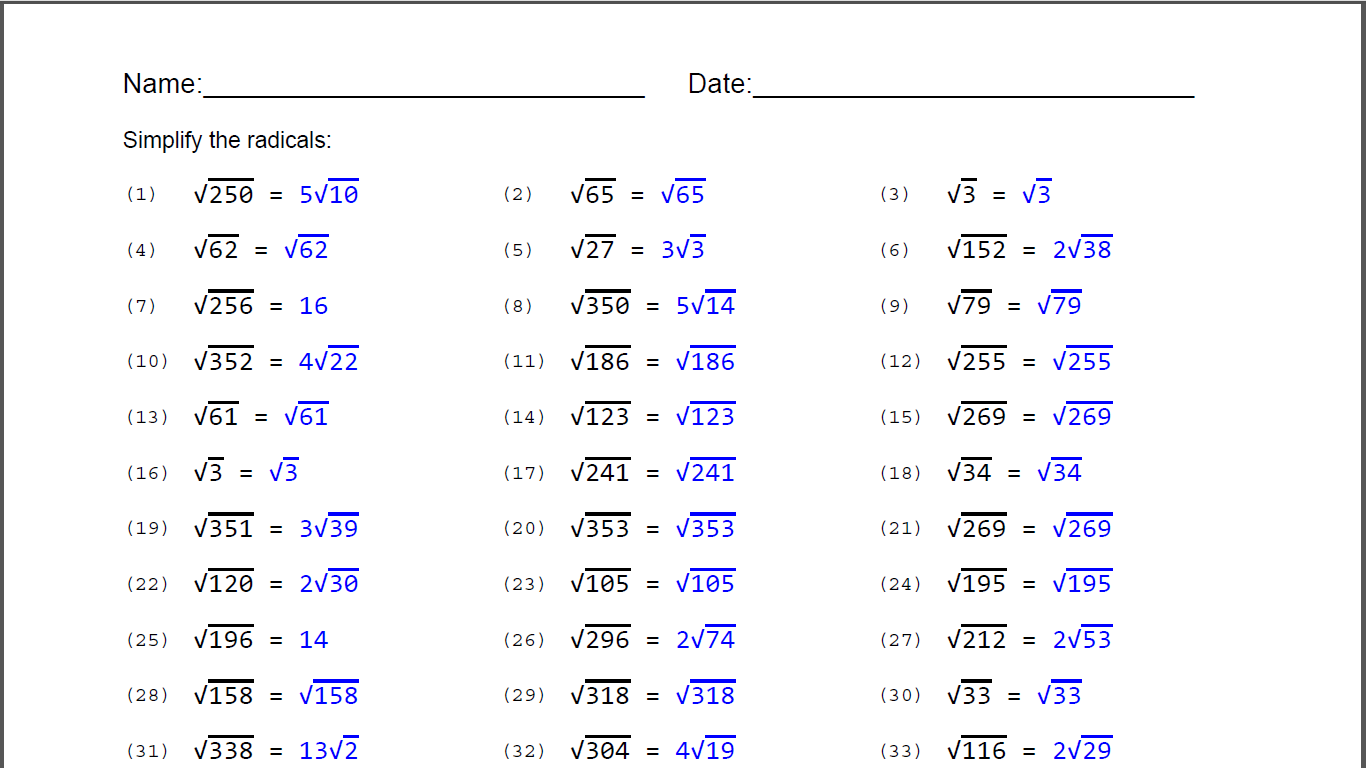Click the blue answer 3√39

coord(329,528)
